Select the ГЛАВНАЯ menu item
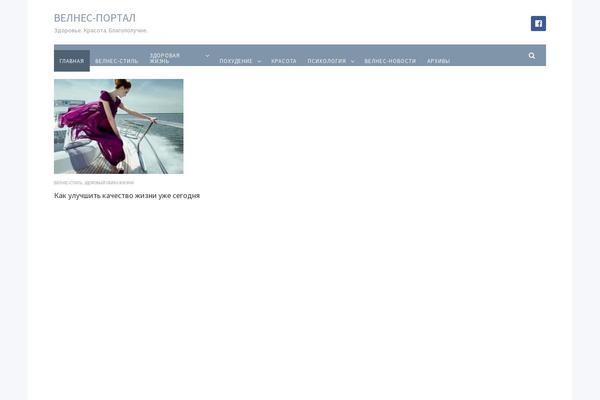Image resolution: width=600 pixels, height=400 pixels. [x=72, y=61]
